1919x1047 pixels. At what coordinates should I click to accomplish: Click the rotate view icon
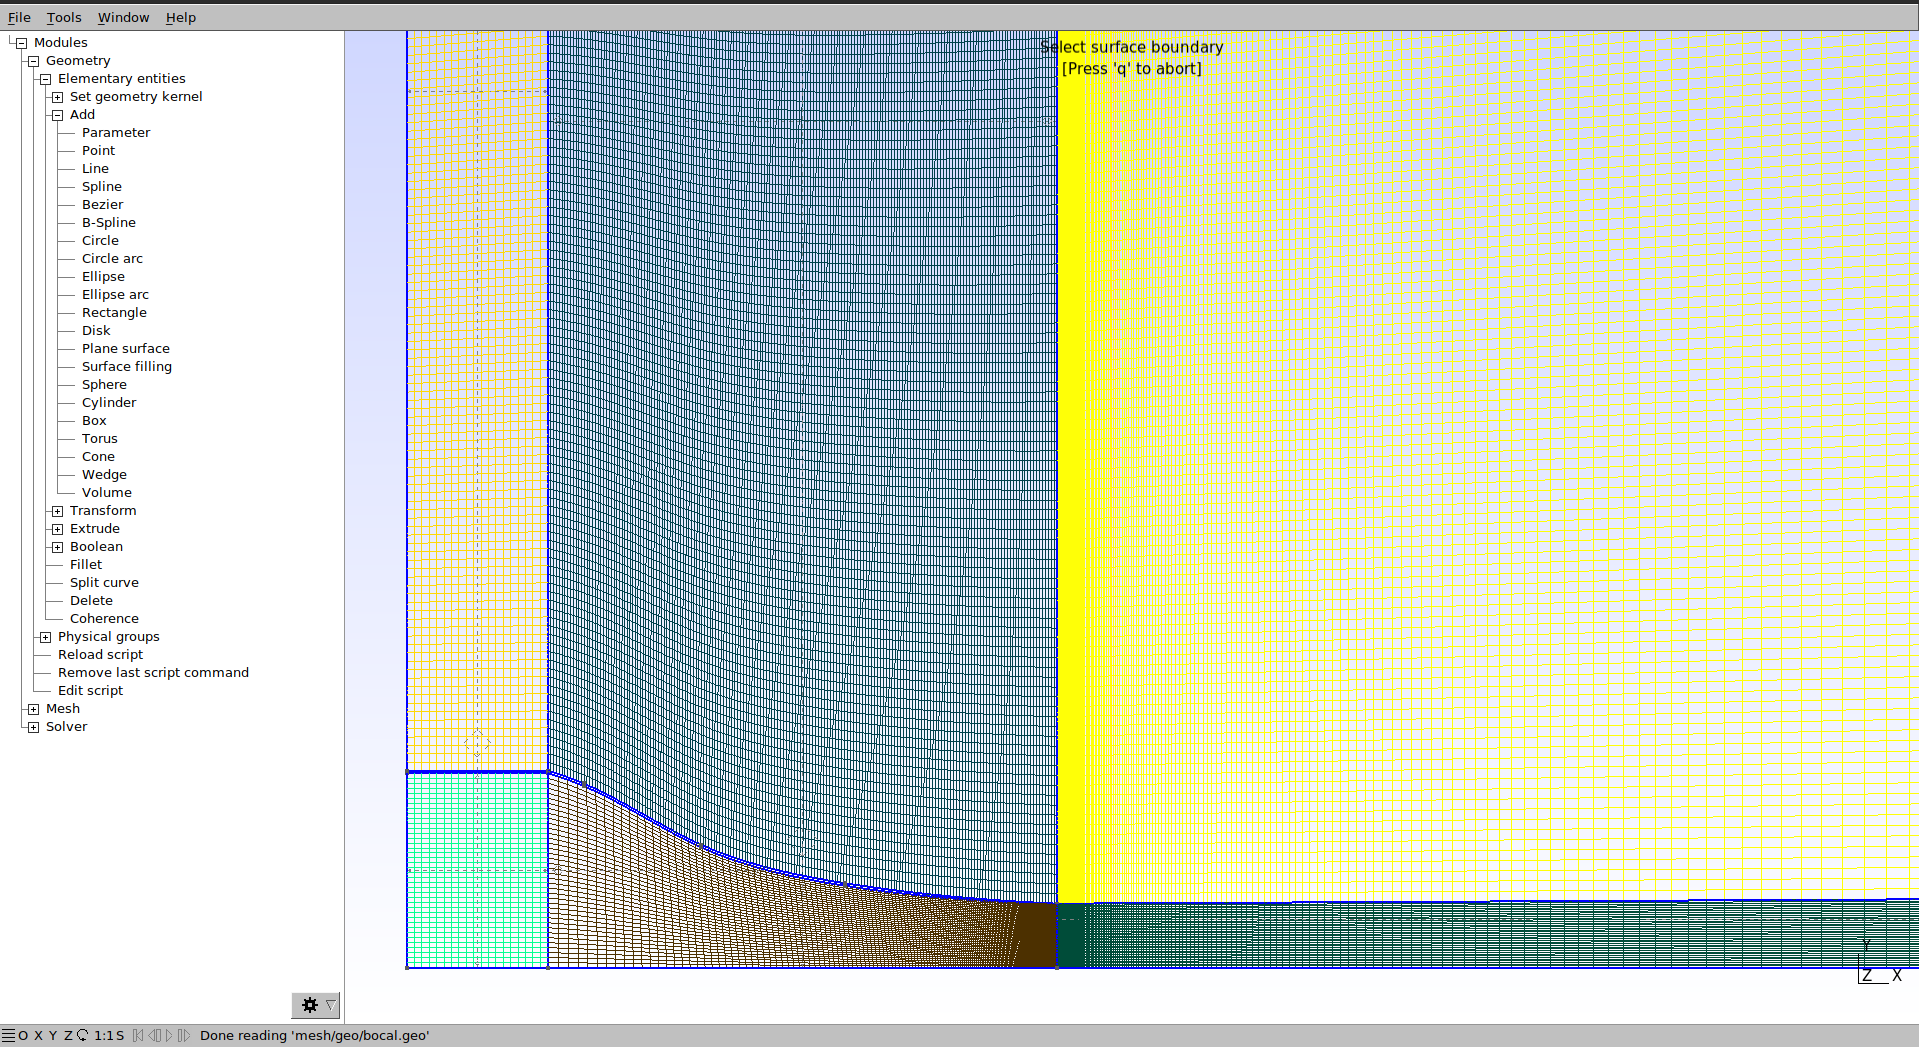pyautogui.click(x=83, y=1035)
